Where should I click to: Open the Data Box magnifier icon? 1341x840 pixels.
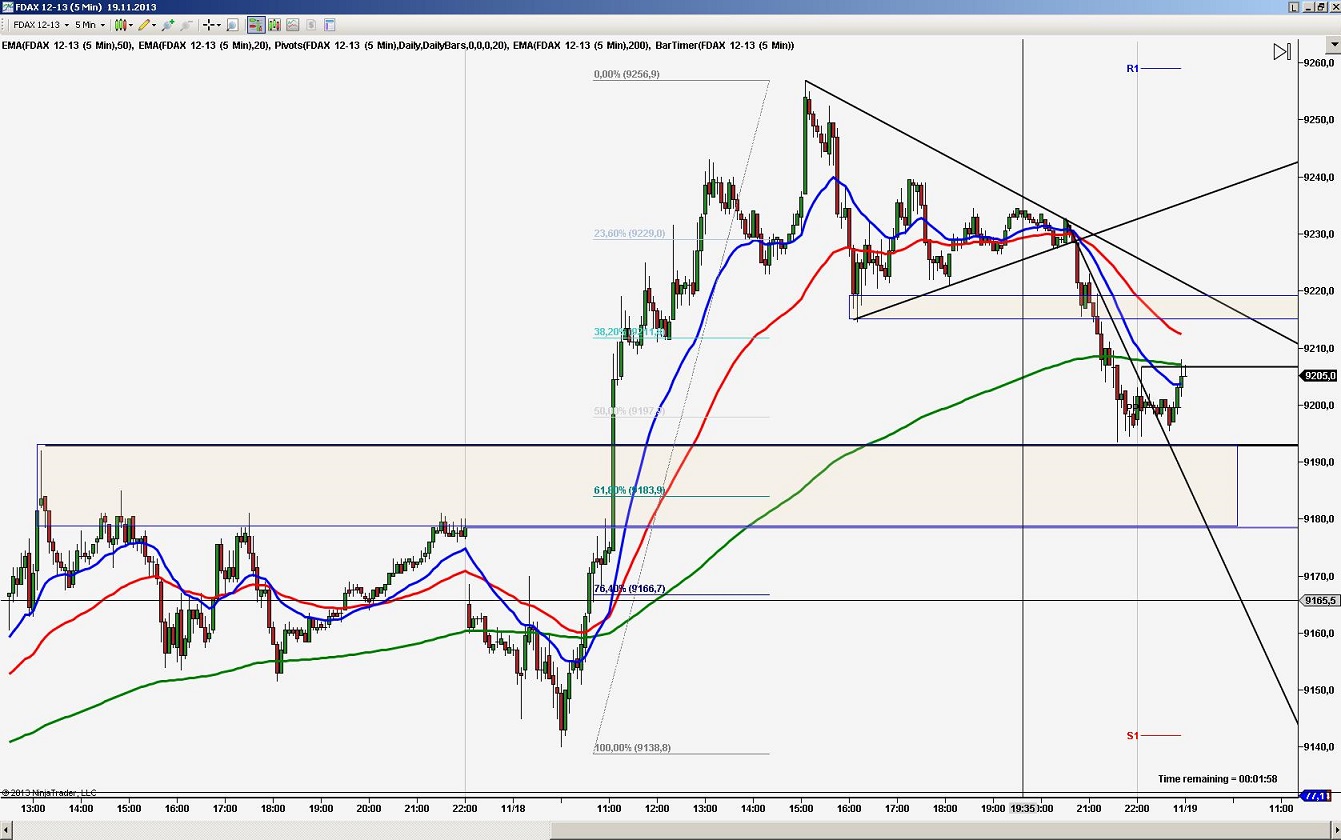point(233,24)
